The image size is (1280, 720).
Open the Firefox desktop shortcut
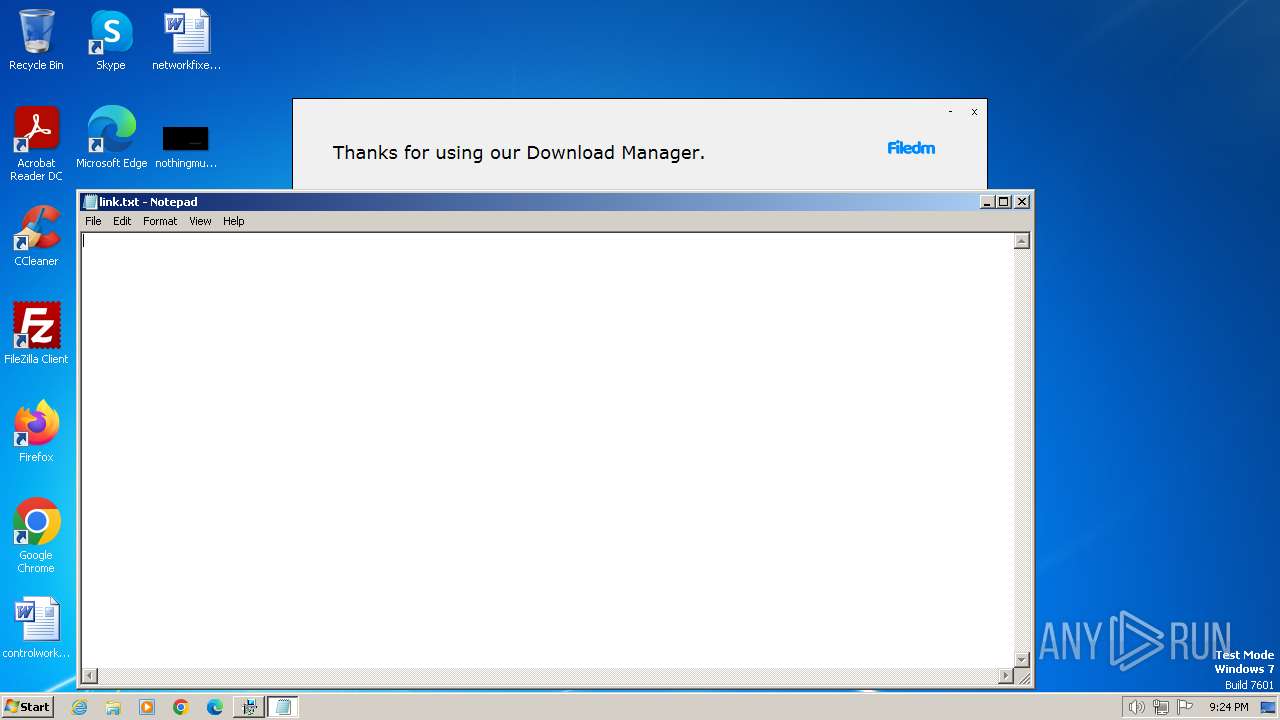click(36, 432)
